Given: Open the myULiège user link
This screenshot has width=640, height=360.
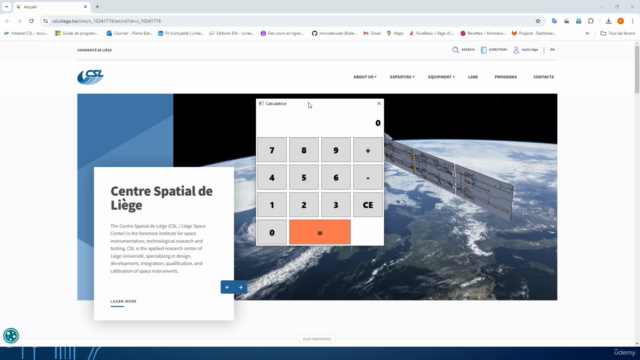Looking at the screenshot, I should pyautogui.click(x=526, y=50).
